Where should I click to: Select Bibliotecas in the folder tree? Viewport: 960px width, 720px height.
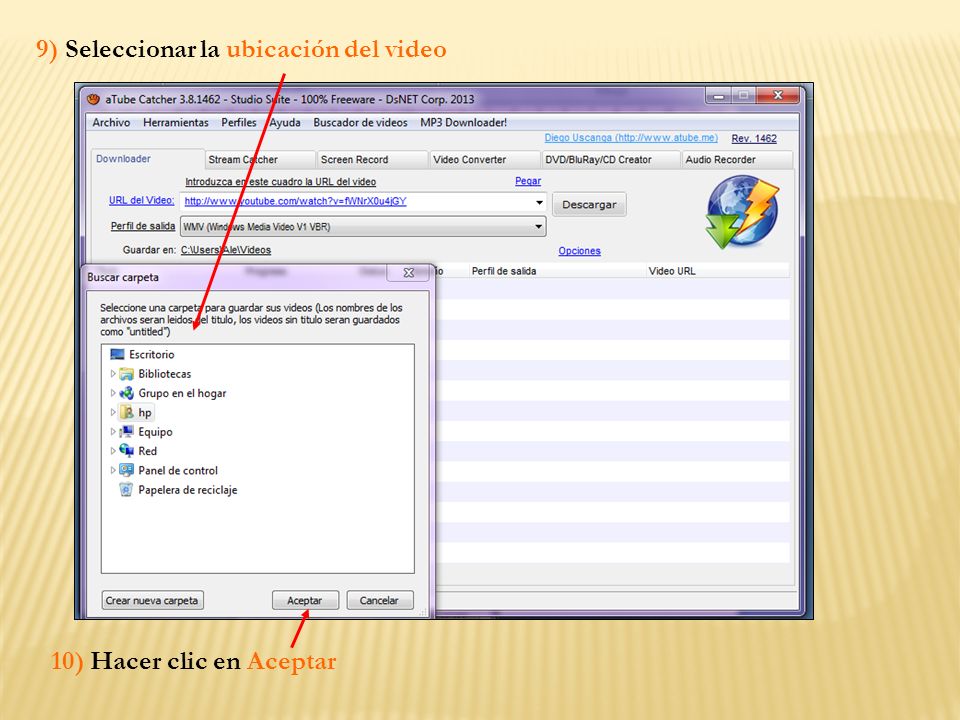click(165, 374)
